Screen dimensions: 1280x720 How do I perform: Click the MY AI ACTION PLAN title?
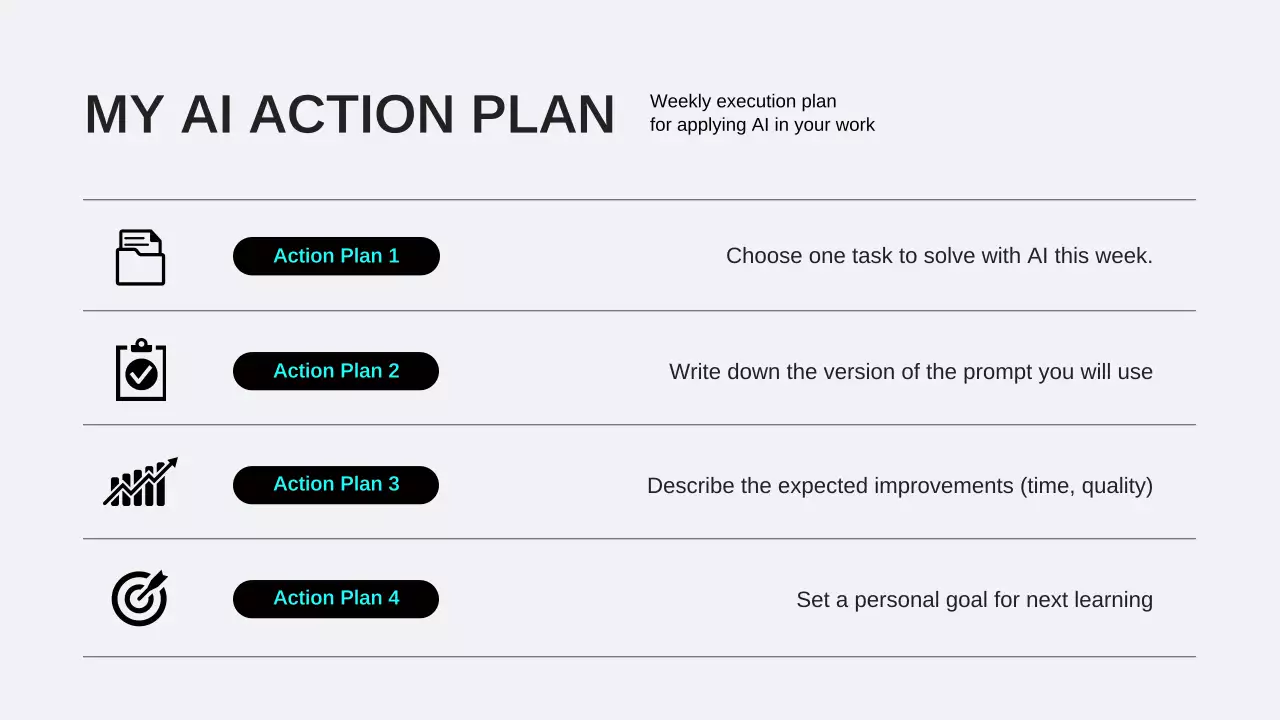[x=349, y=114]
